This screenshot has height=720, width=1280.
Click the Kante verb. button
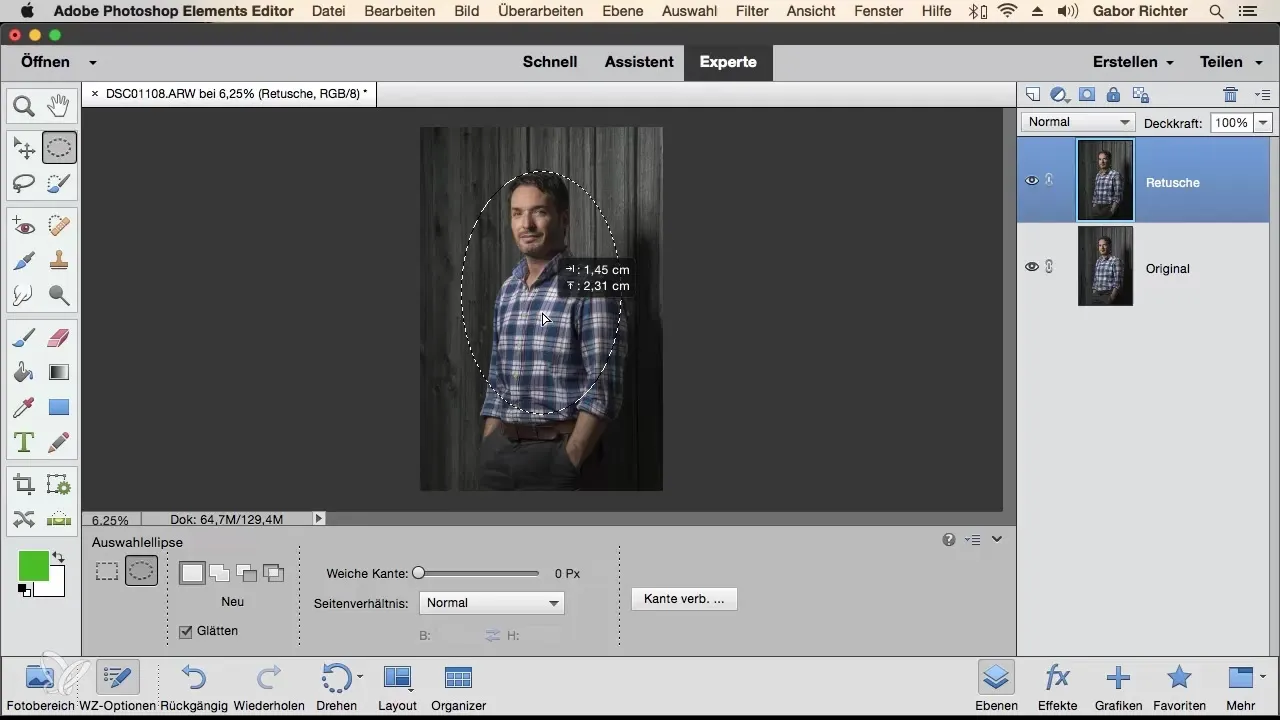684,599
